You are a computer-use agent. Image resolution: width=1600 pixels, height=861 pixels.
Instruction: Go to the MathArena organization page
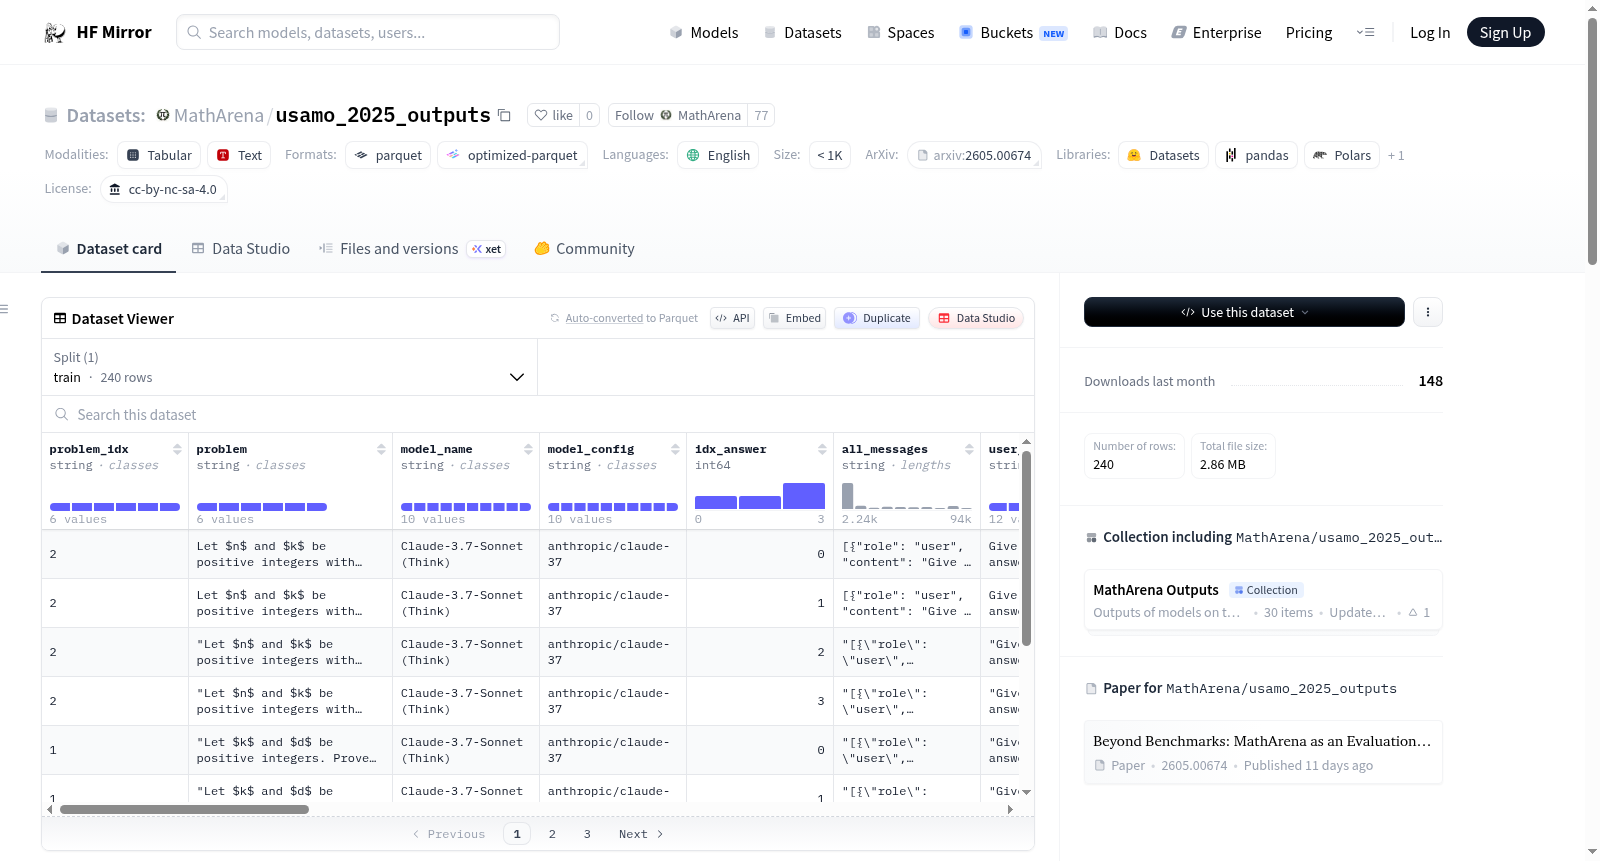pyautogui.click(x=219, y=116)
